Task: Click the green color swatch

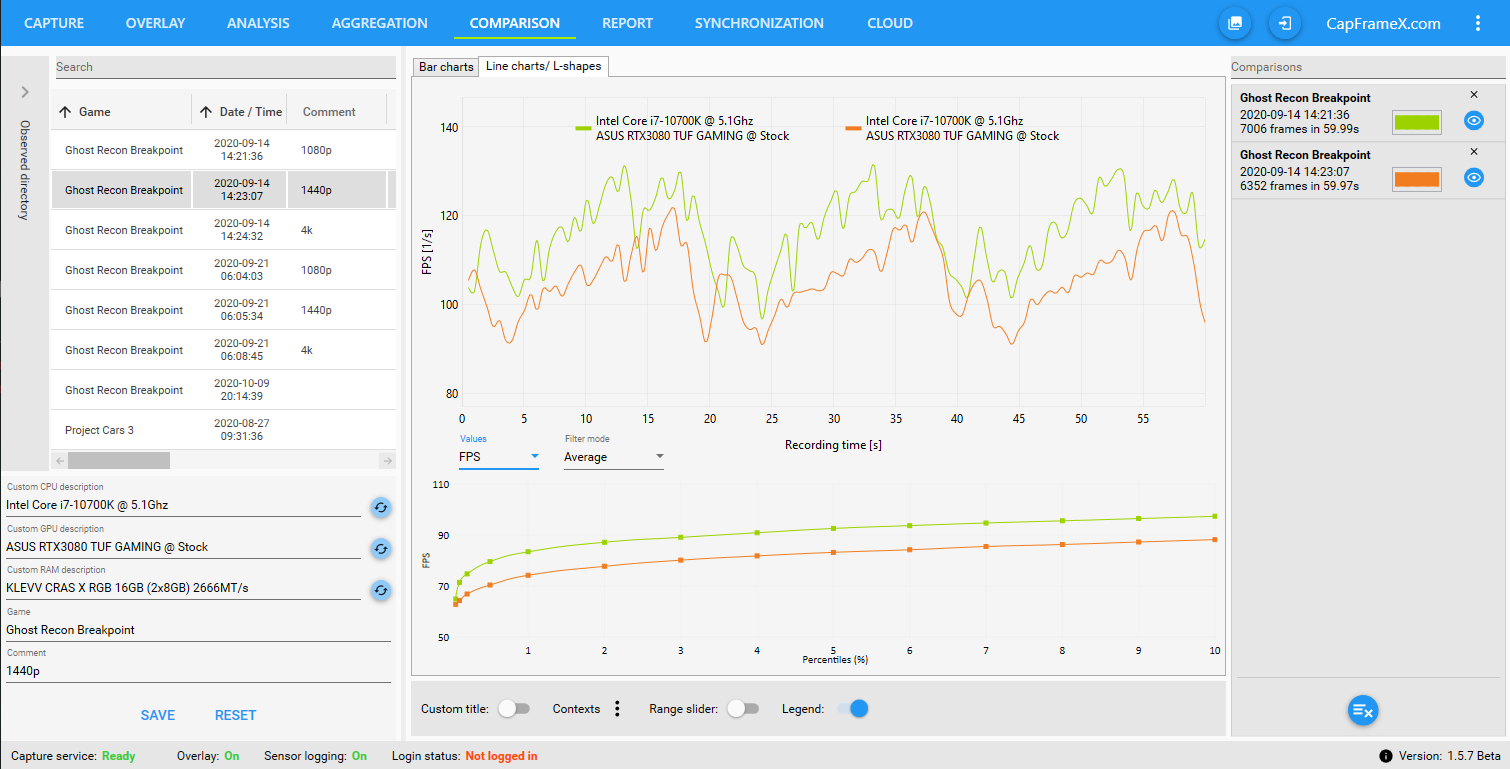Action: point(1417,122)
